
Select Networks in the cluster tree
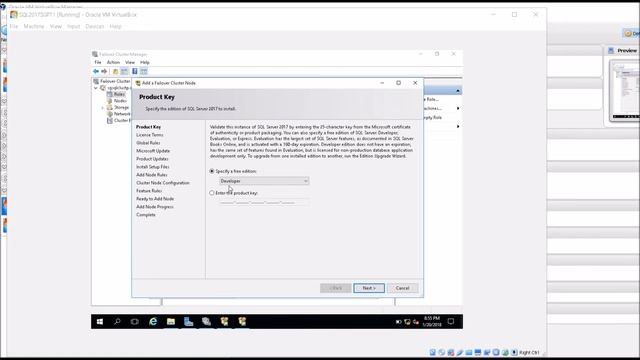coord(122,114)
